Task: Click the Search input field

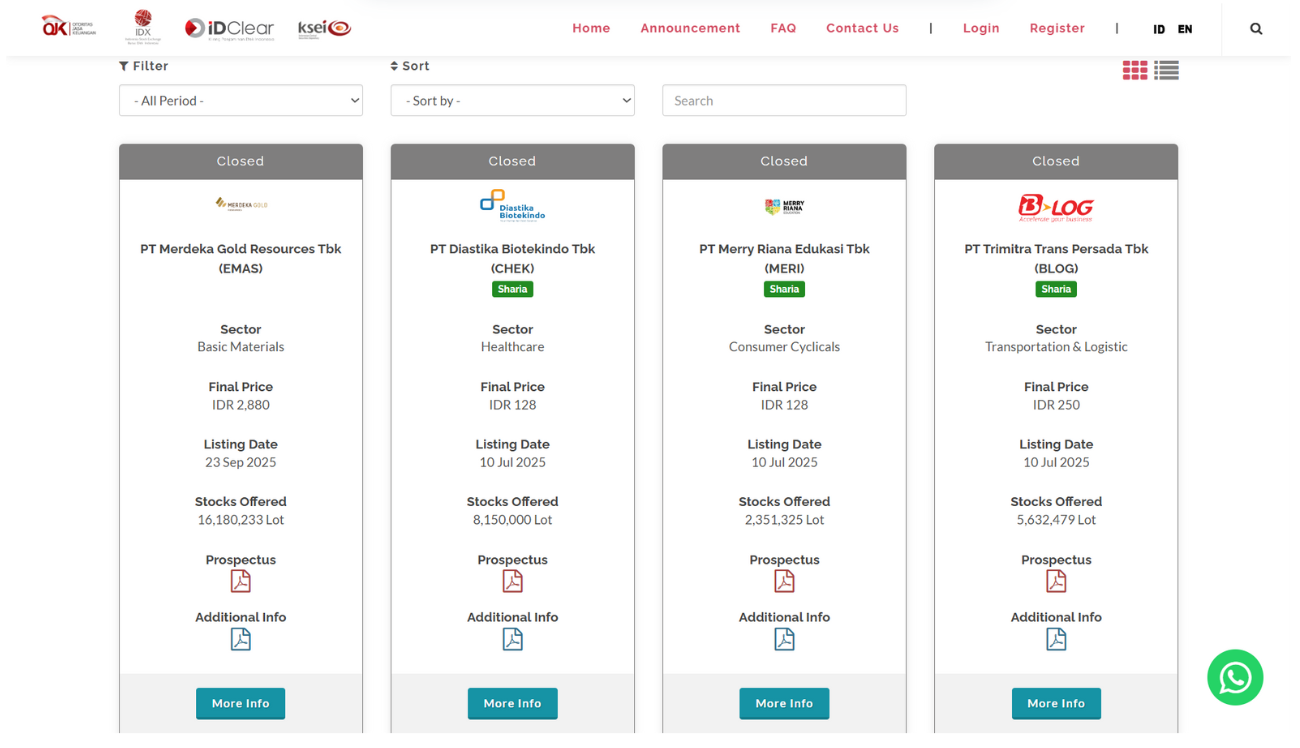Action: pos(784,100)
